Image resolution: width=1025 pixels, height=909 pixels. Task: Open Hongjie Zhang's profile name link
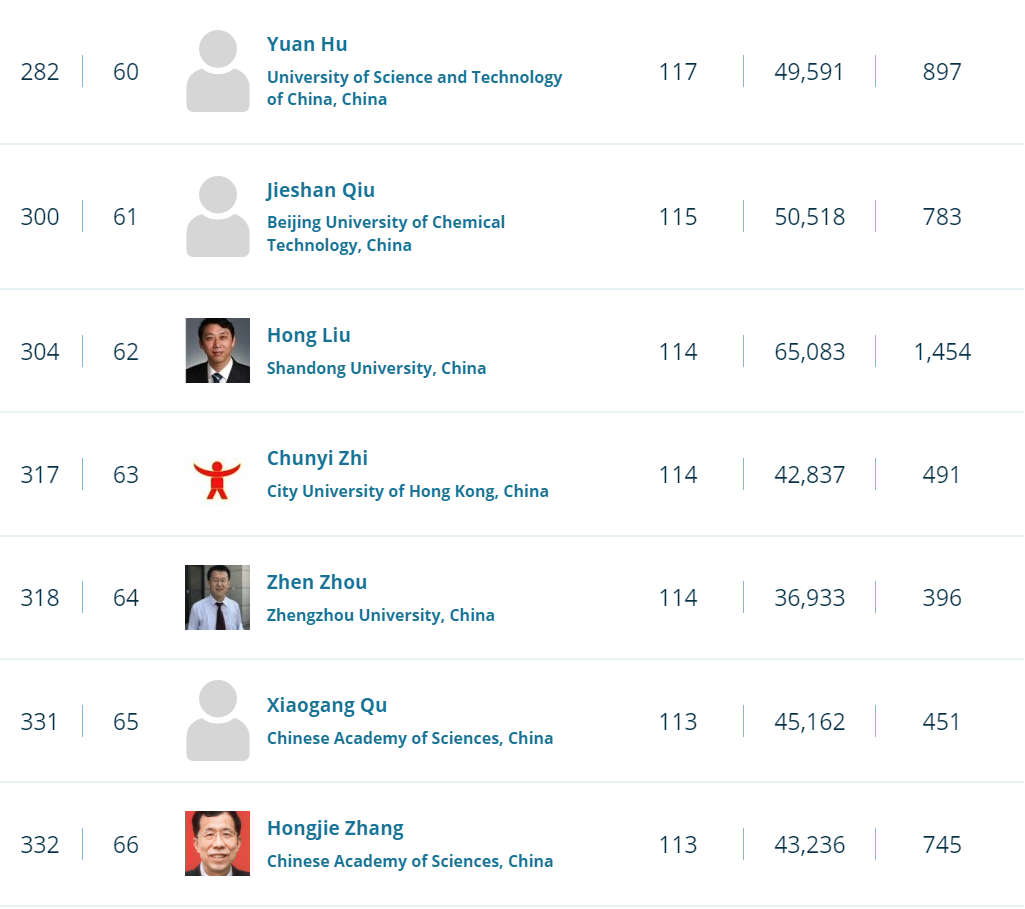point(335,828)
